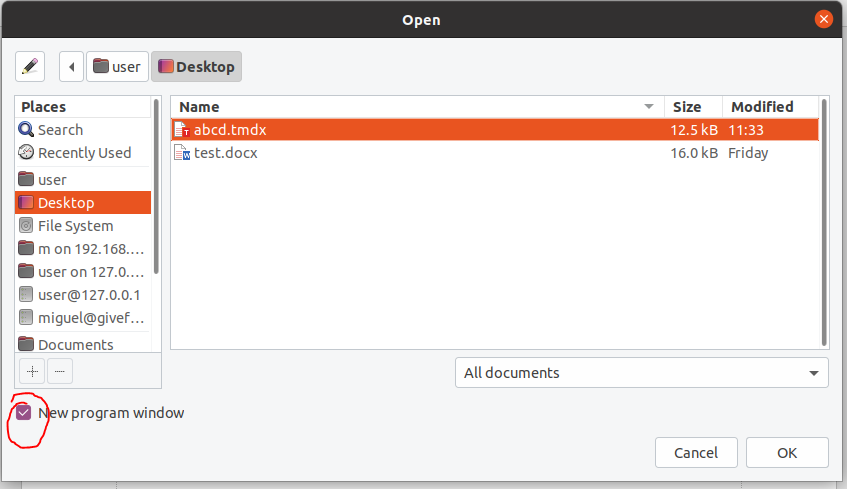Open Recently Used in Places
Screen dimensions: 847x489
[84, 153]
